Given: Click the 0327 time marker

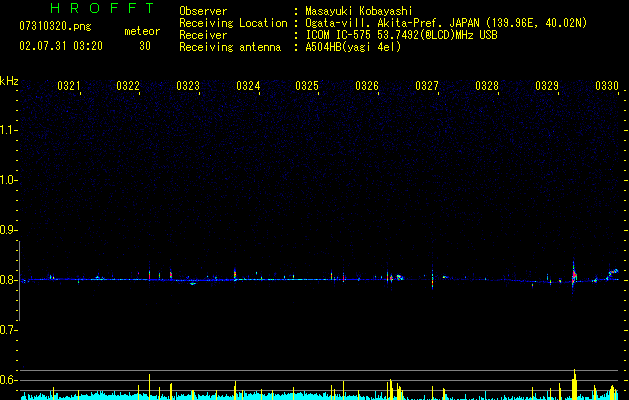Looking at the screenshot, I should point(427,86).
